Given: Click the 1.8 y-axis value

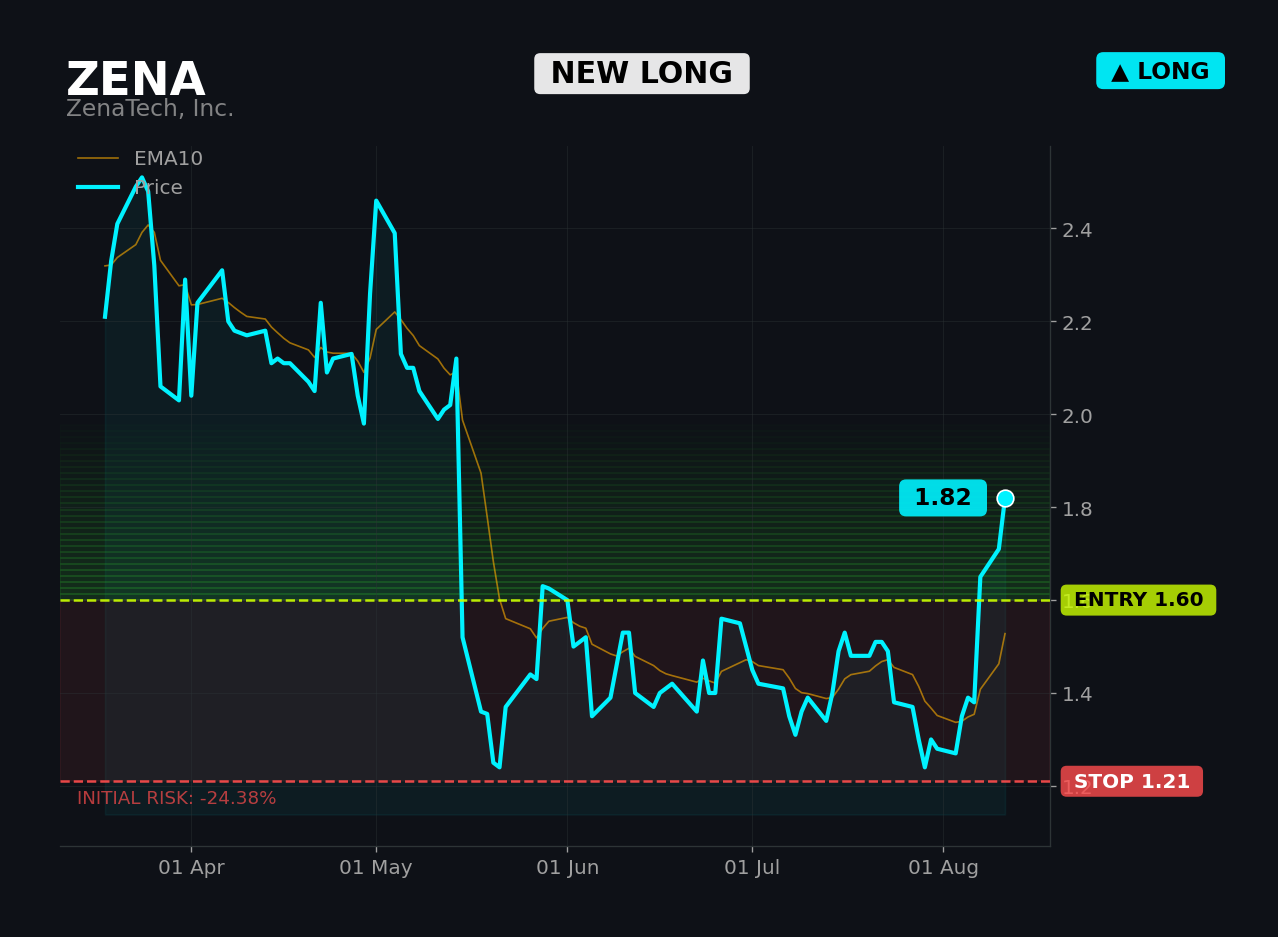Looking at the screenshot, I should [1077, 508].
